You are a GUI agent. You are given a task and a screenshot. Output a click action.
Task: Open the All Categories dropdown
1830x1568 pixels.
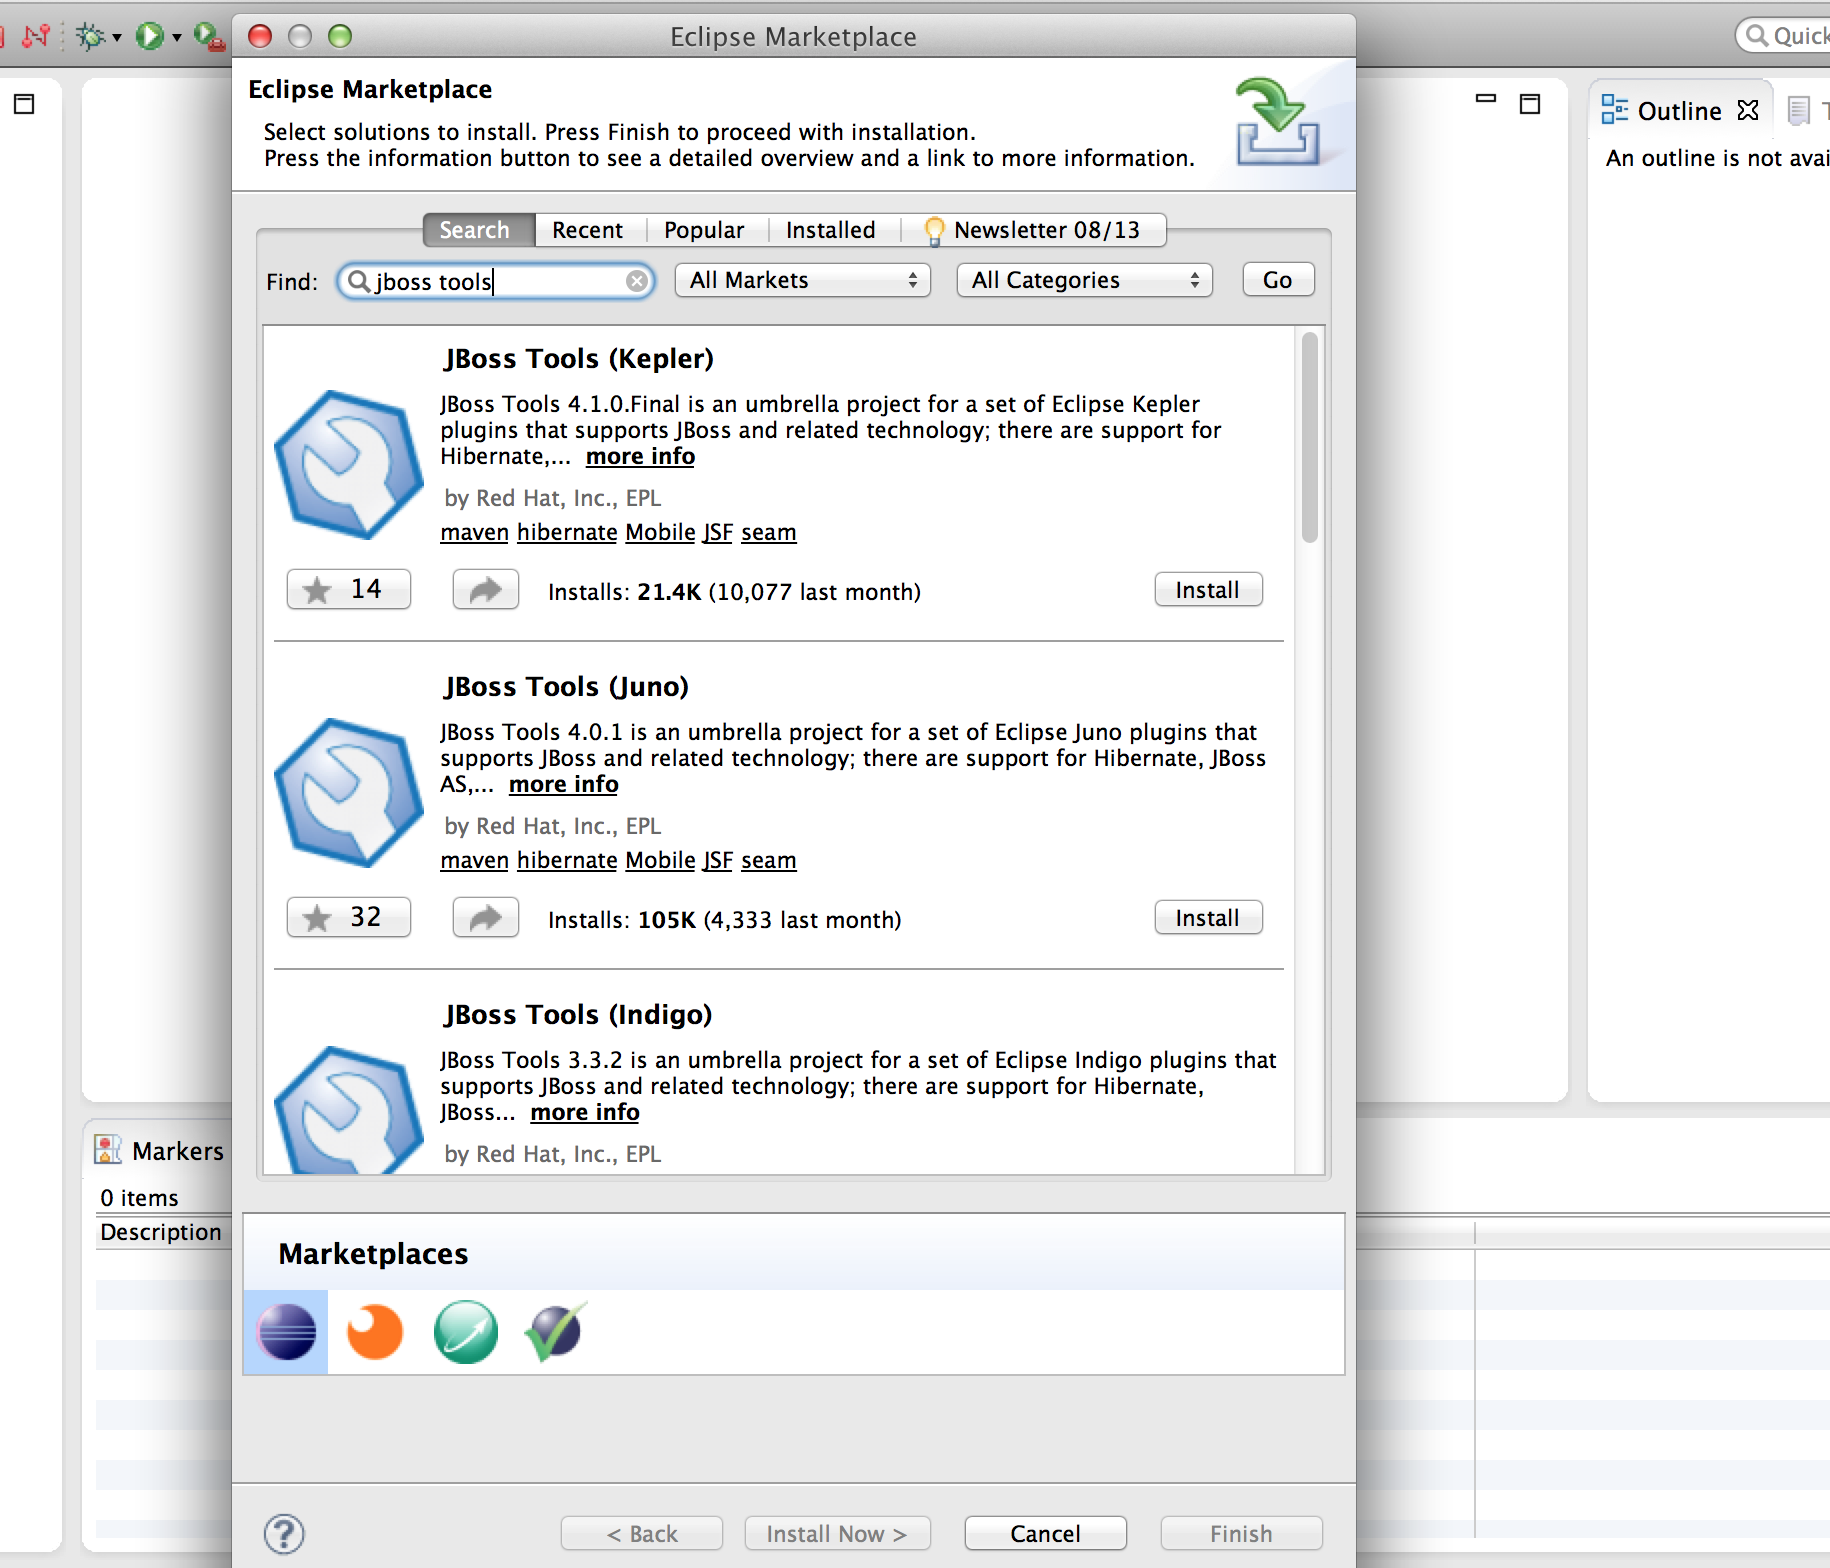1084,280
